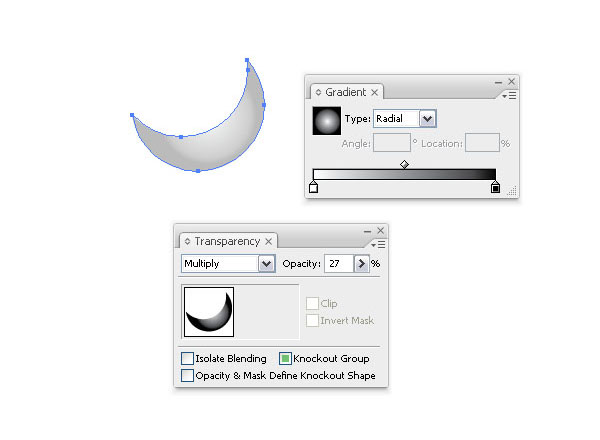The width and height of the screenshot is (600, 440).
Task: Close the Gradient panel window
Action: tap(512, 81)
